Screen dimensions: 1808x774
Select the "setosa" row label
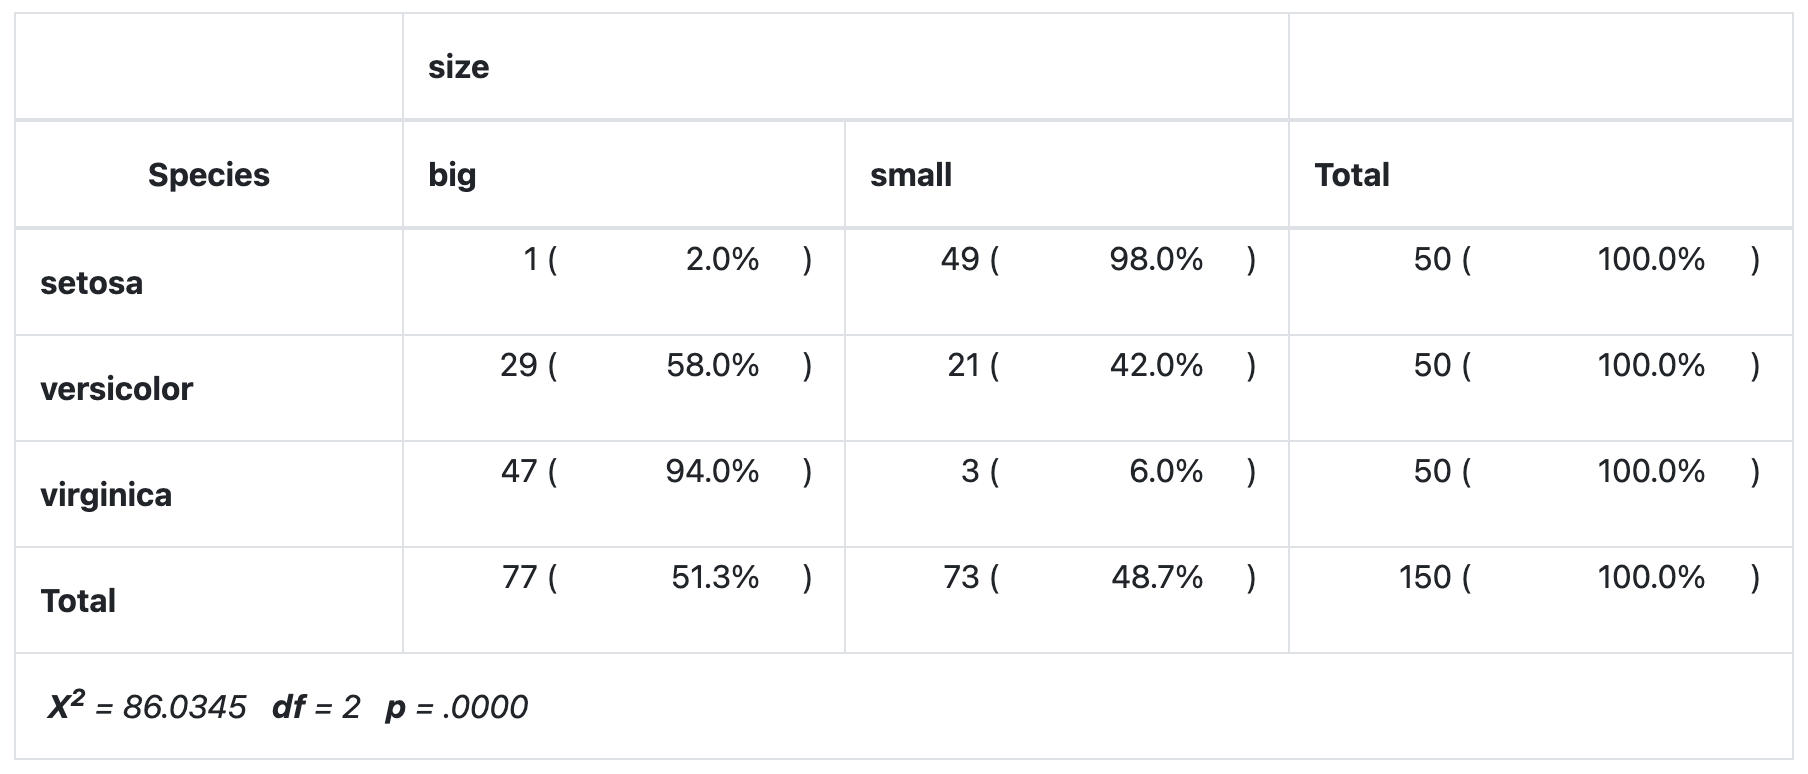point(91,283)
